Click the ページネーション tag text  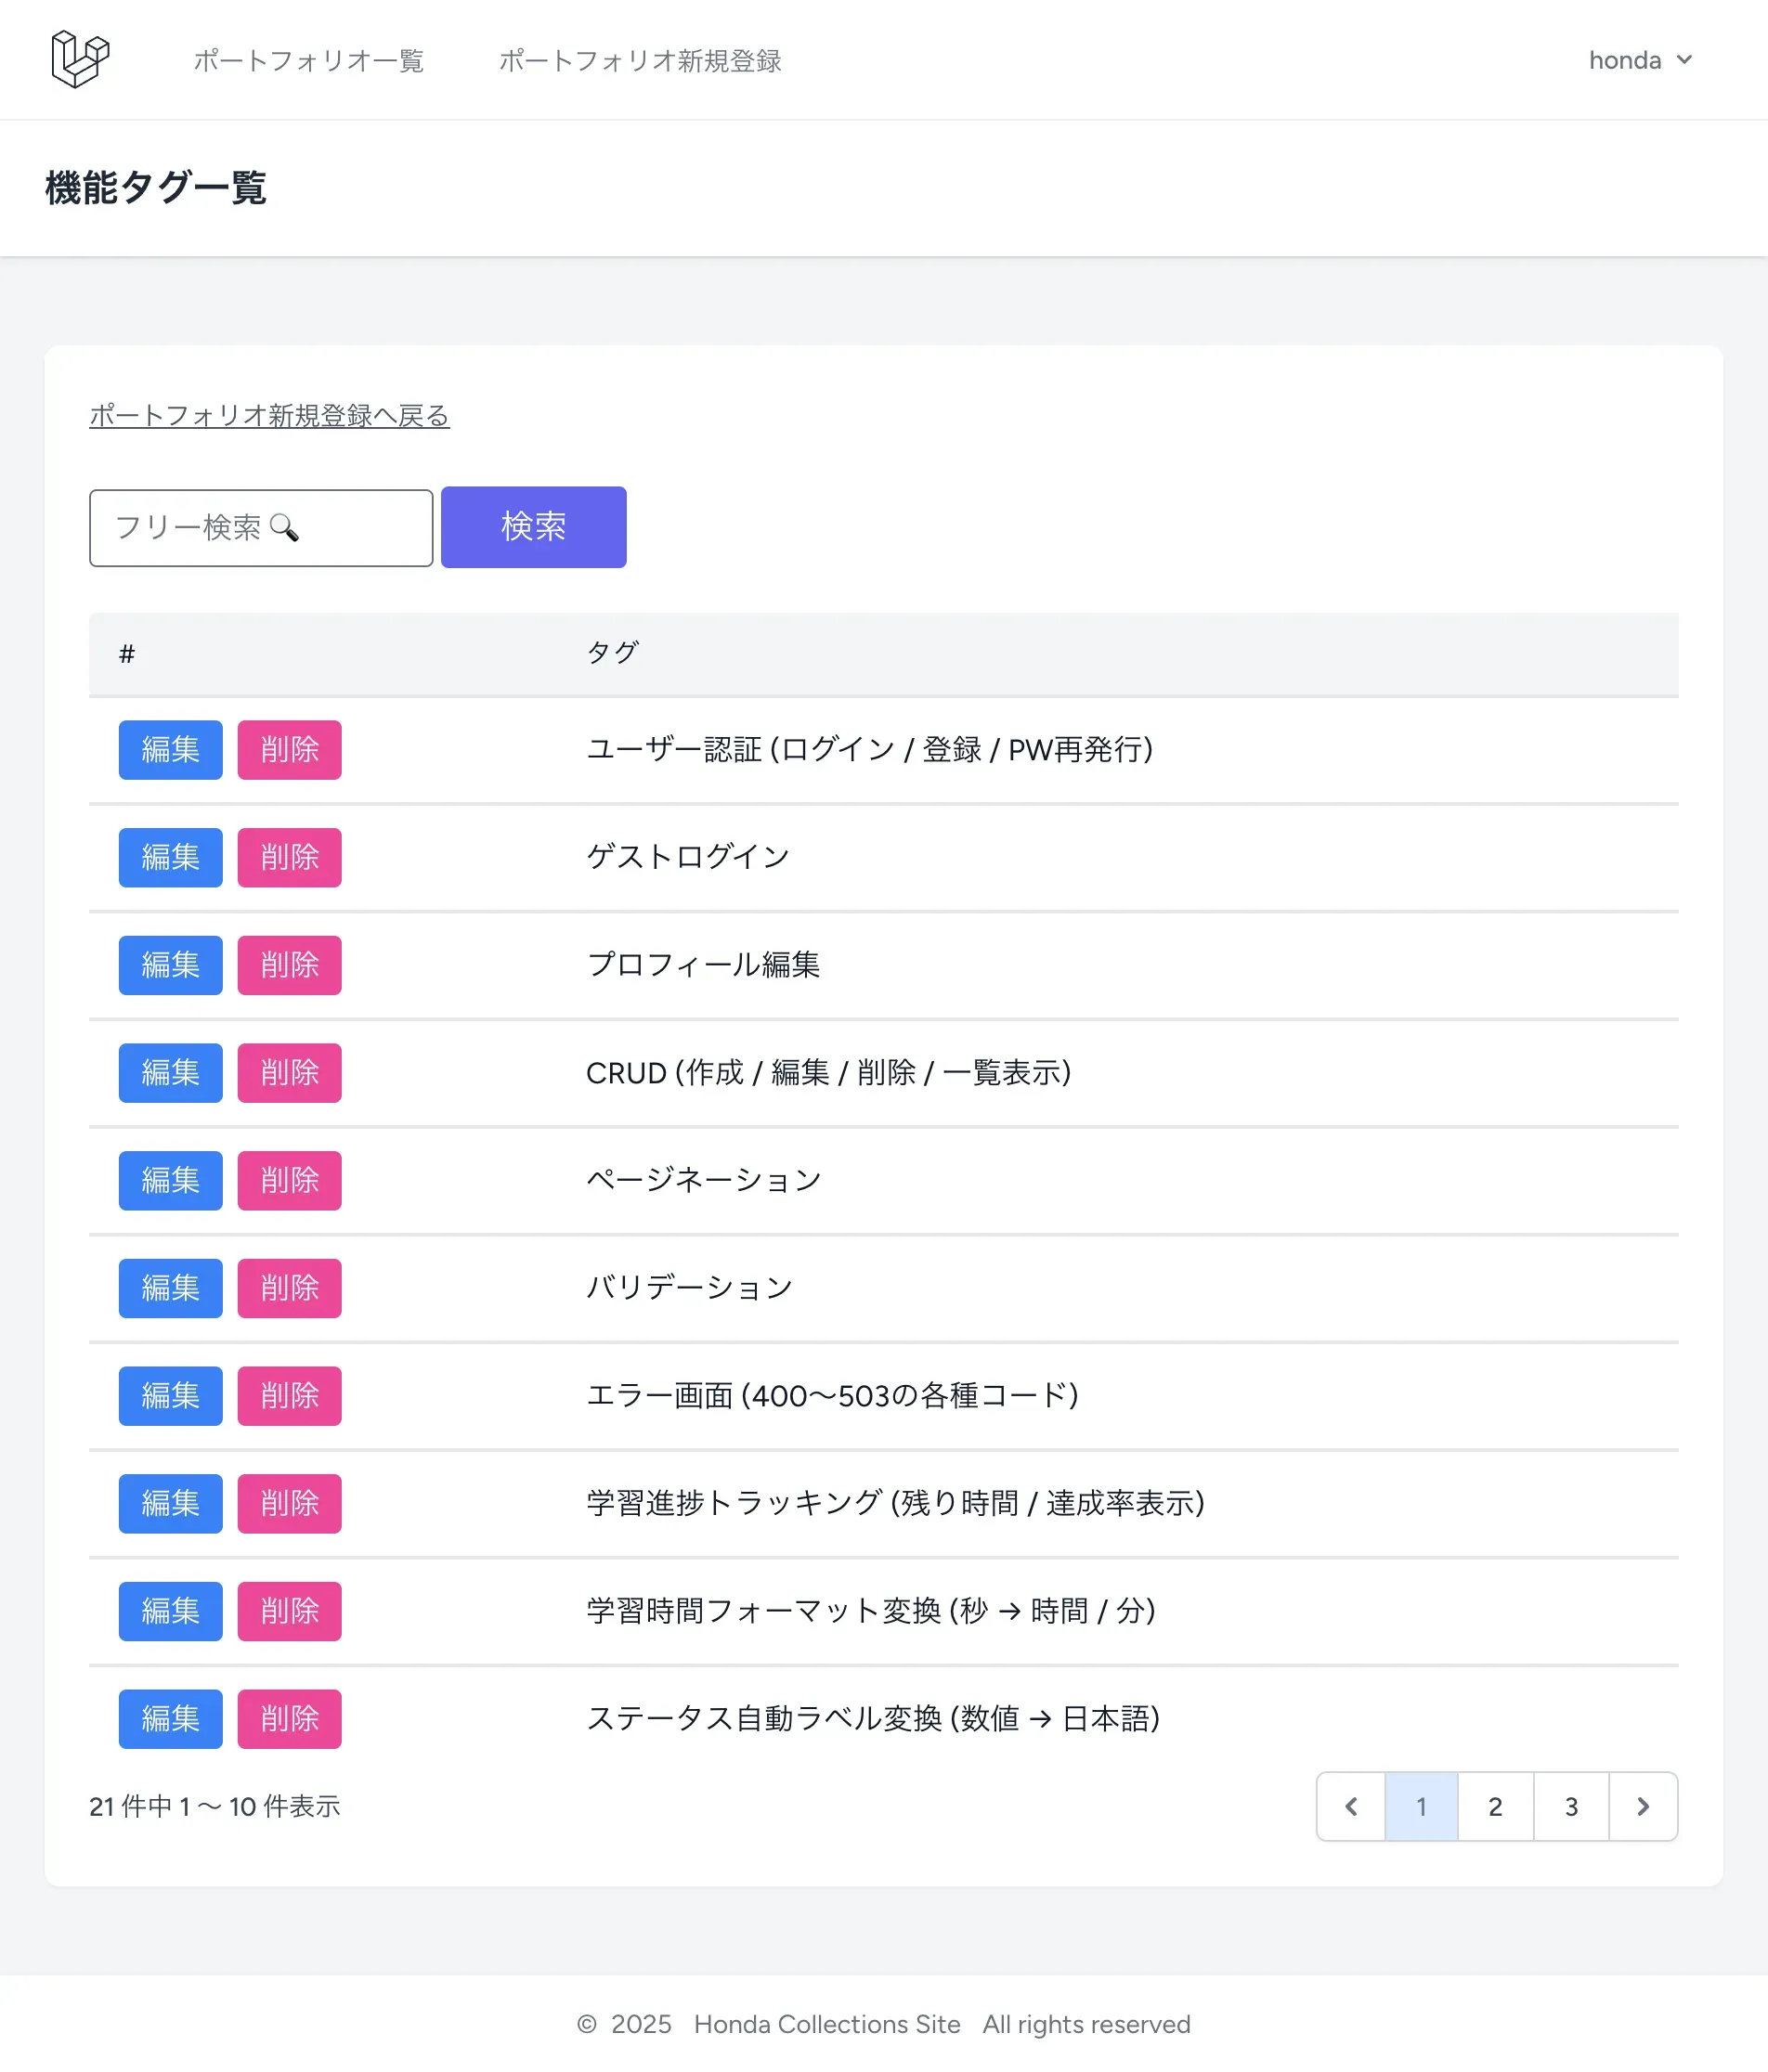click(x=704, y=1180)
